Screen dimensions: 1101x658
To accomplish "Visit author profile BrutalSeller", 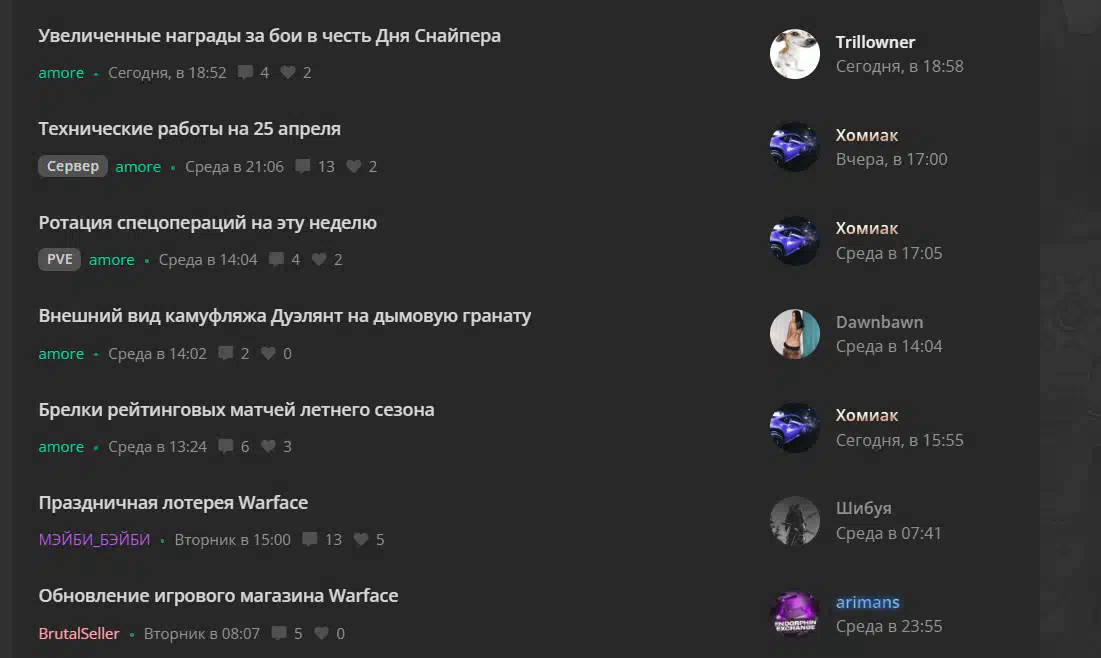I will (79, 633).
